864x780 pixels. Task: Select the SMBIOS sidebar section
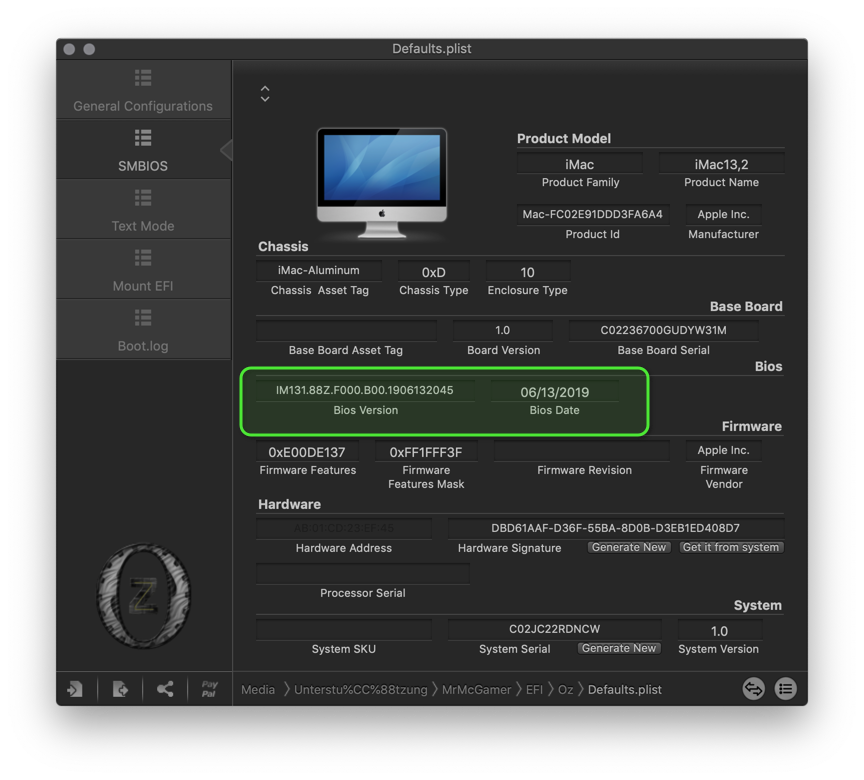pyautogui.click(x=143, y=150)
